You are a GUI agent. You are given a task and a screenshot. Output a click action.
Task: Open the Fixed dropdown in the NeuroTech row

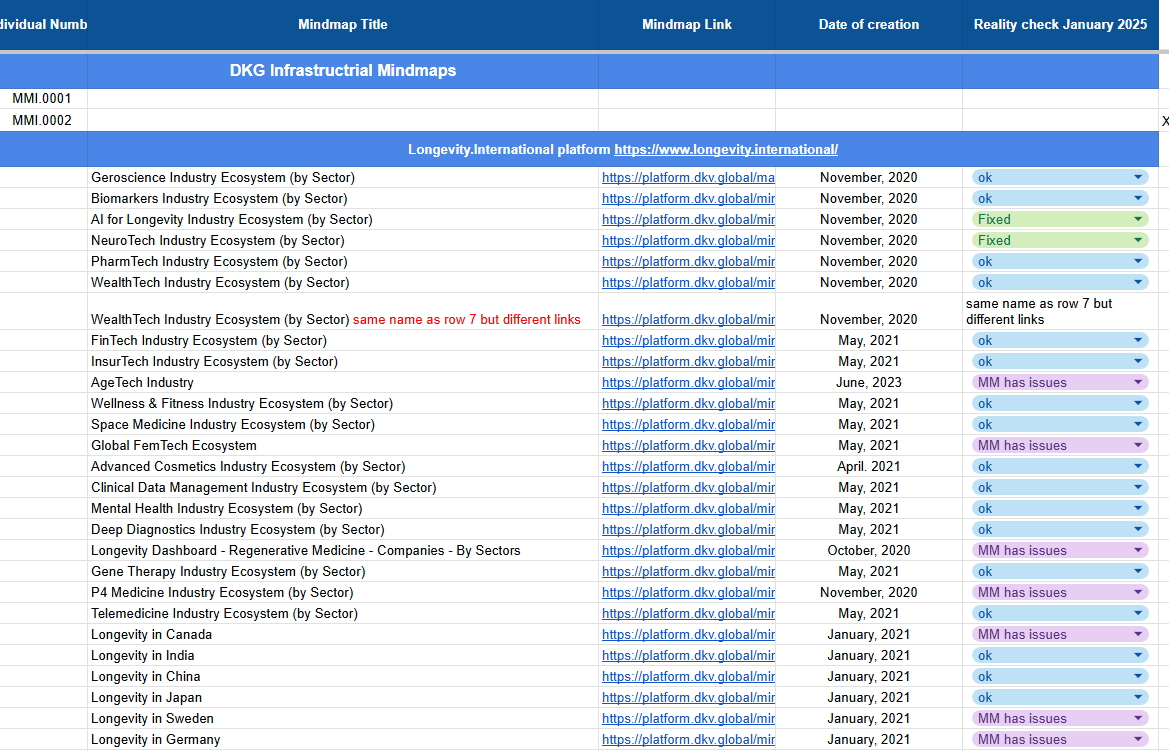(1138, 241)
